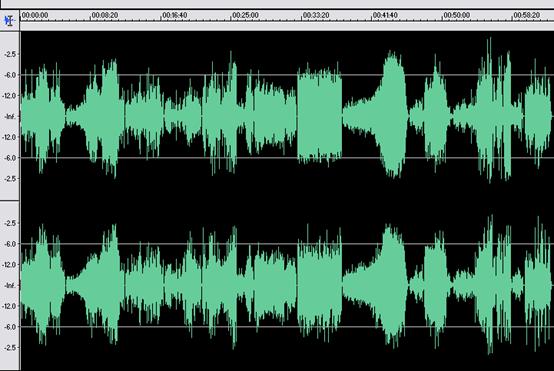Click top channel's -Inf. center level label
The image size is (554, 371).
pyautogui.click(x=11, y=116)
